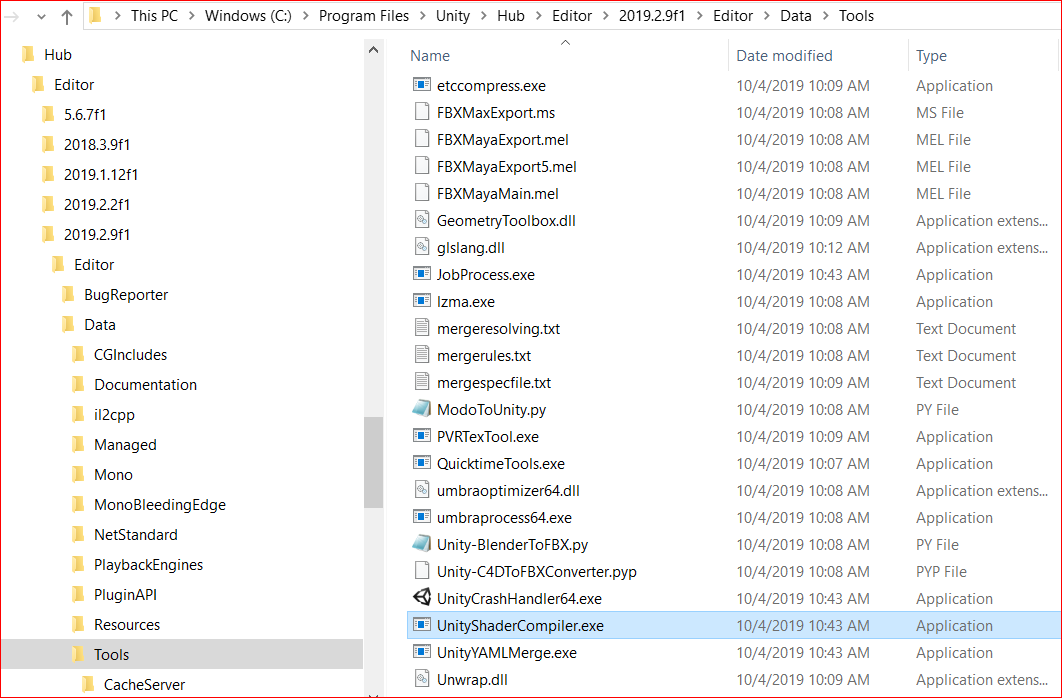Click the ModoToUnity.py script icon
Screen dimensions: 1062x698
coord(422,409)
